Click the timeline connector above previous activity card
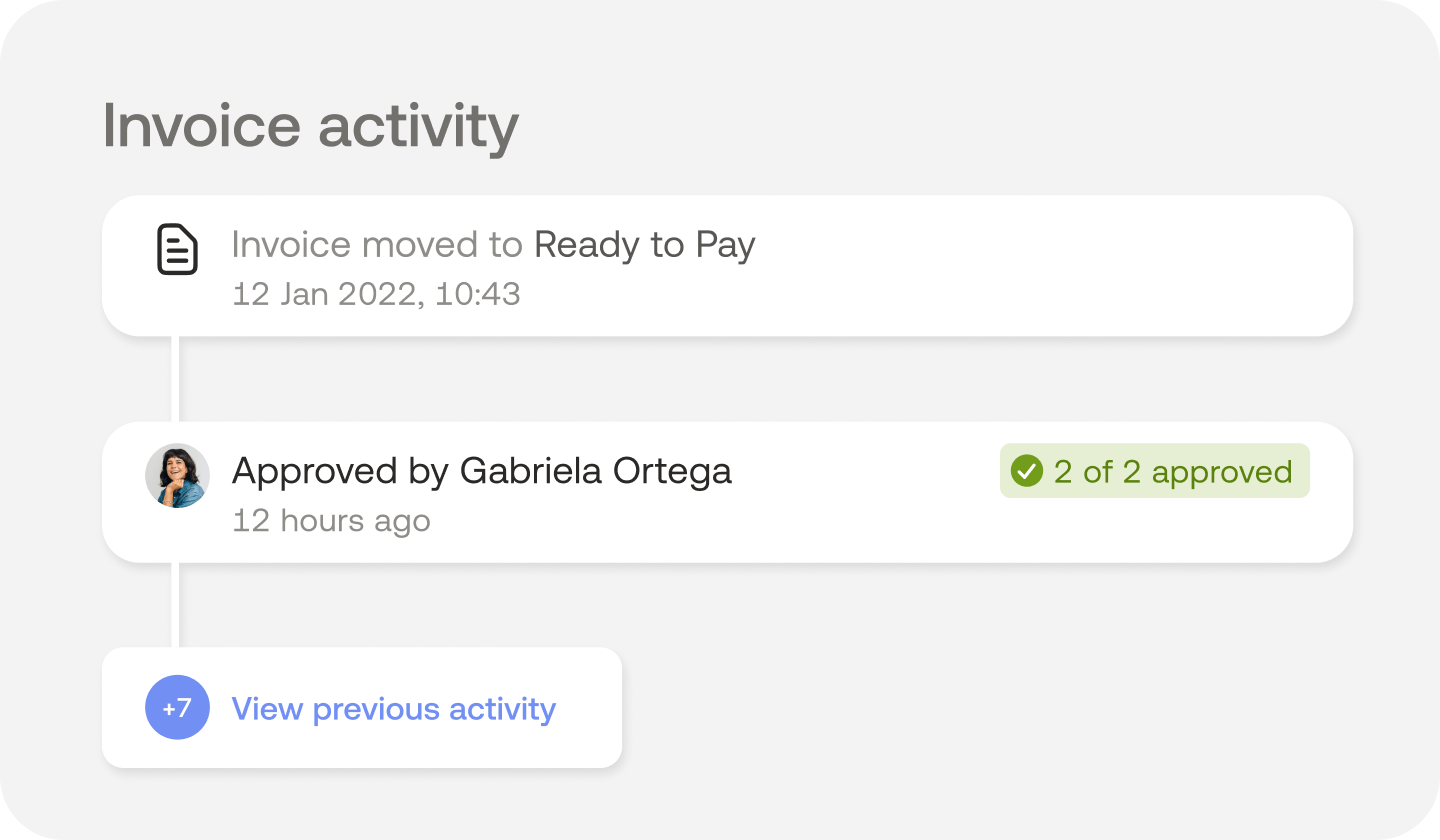1440x840 pixels. pos(176,604)
